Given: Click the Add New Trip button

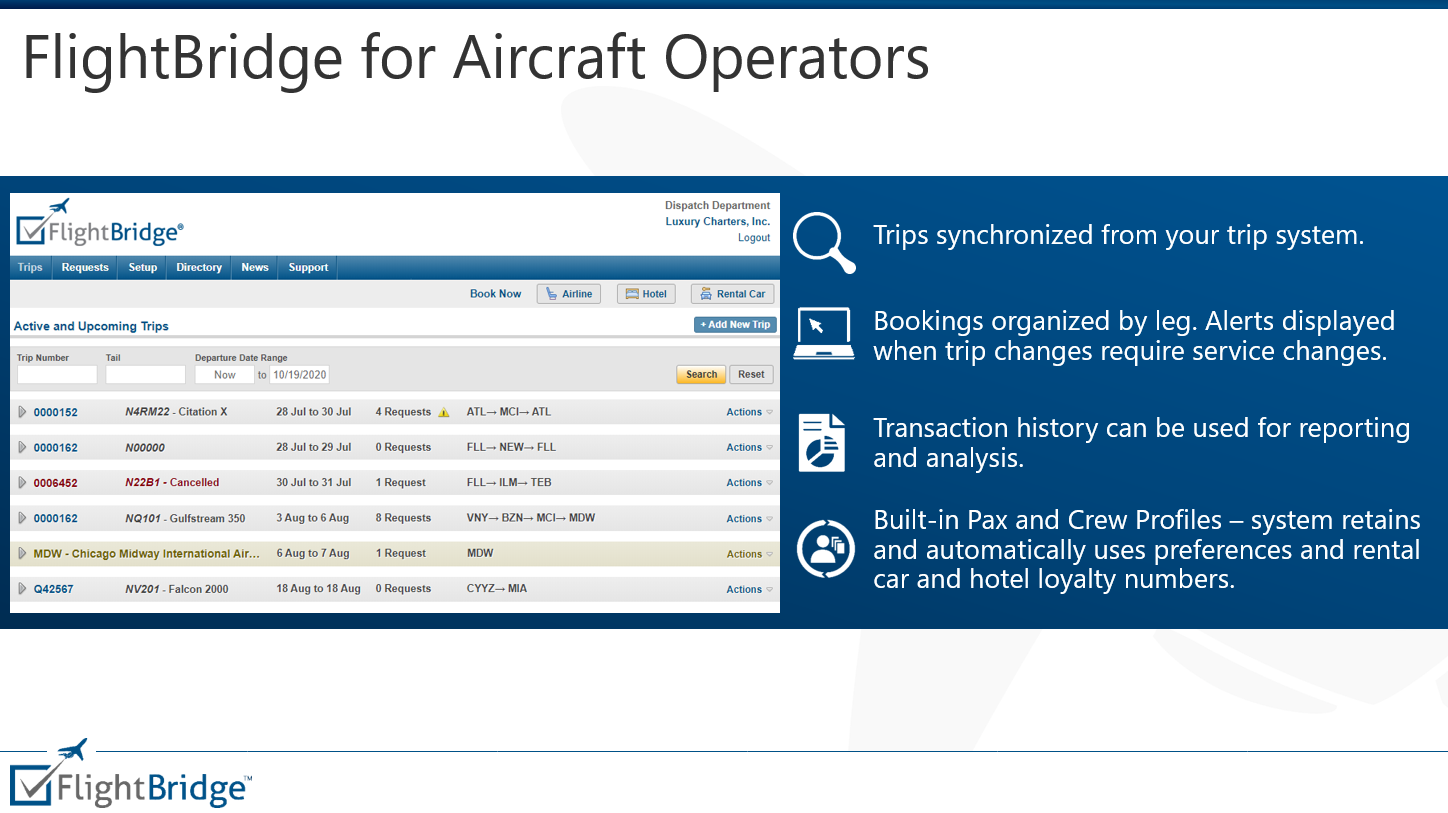Looking at the screenshot, I should [735, 324].
